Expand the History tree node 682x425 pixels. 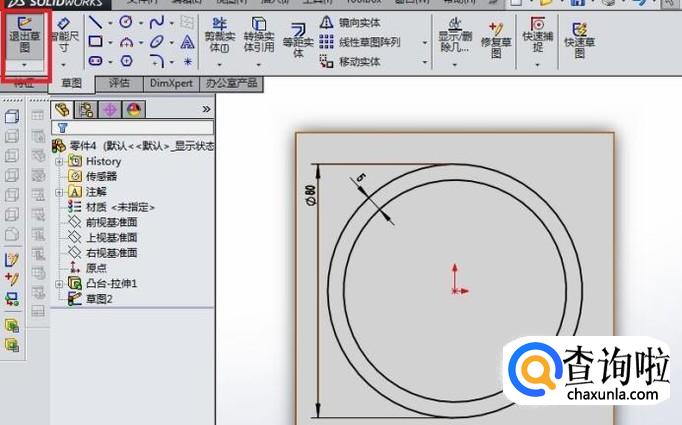coord(59,161)
